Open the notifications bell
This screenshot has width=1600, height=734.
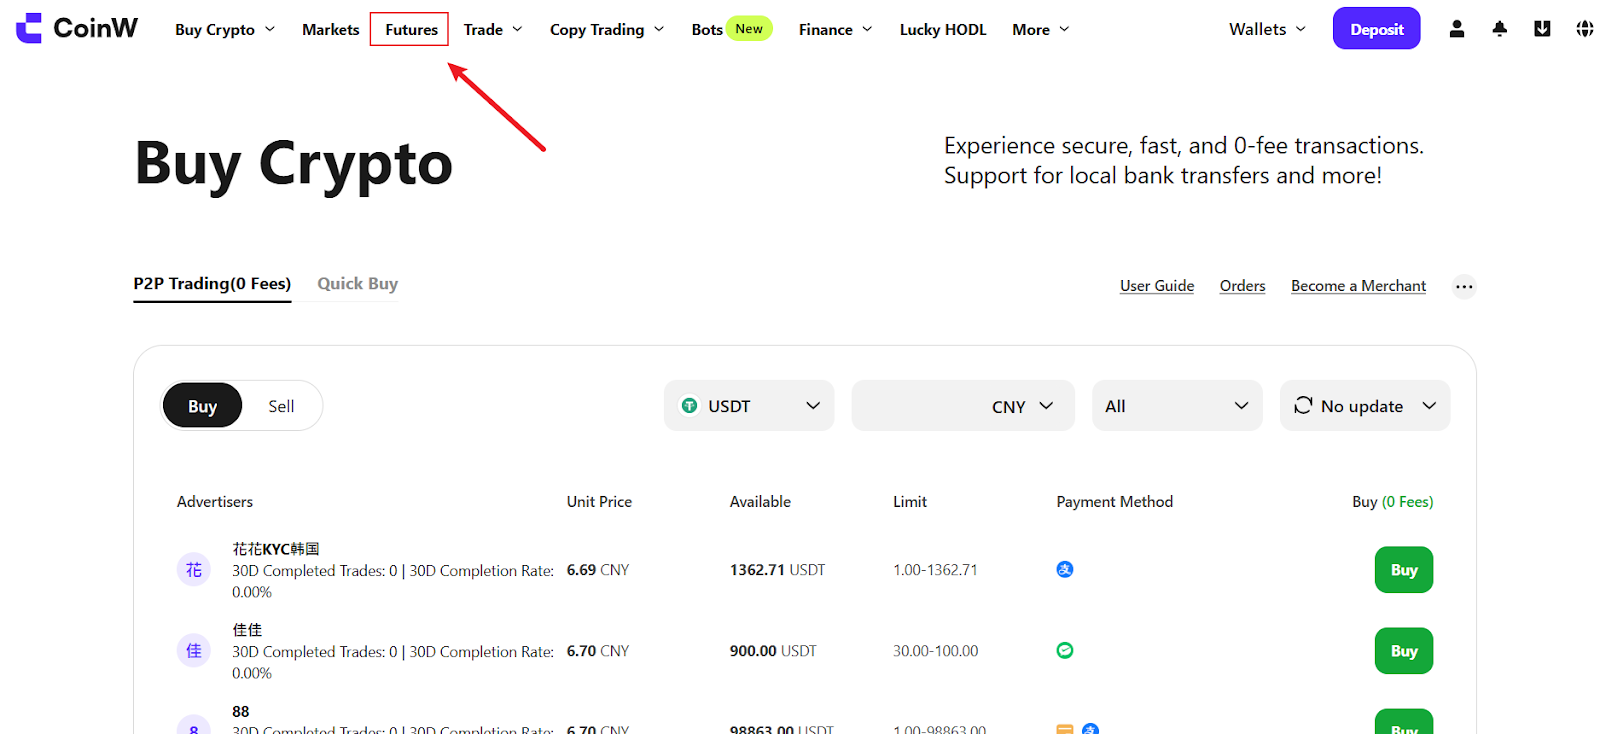(1499, 29)
